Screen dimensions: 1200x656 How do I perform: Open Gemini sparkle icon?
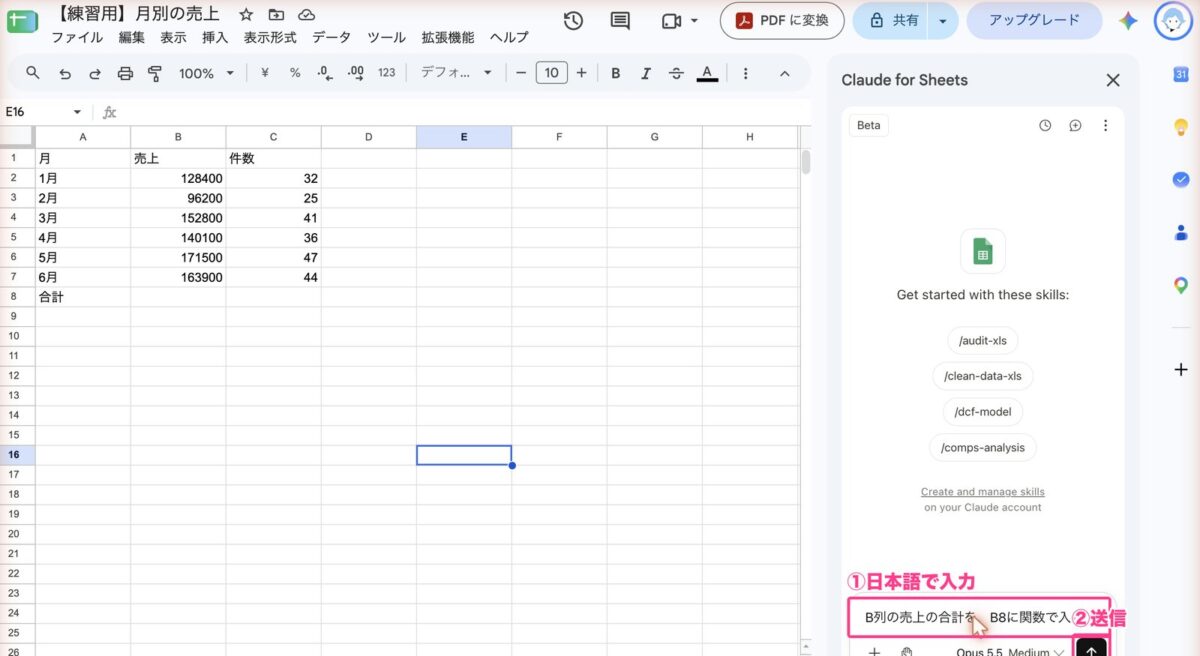[x=1128, y=21]
